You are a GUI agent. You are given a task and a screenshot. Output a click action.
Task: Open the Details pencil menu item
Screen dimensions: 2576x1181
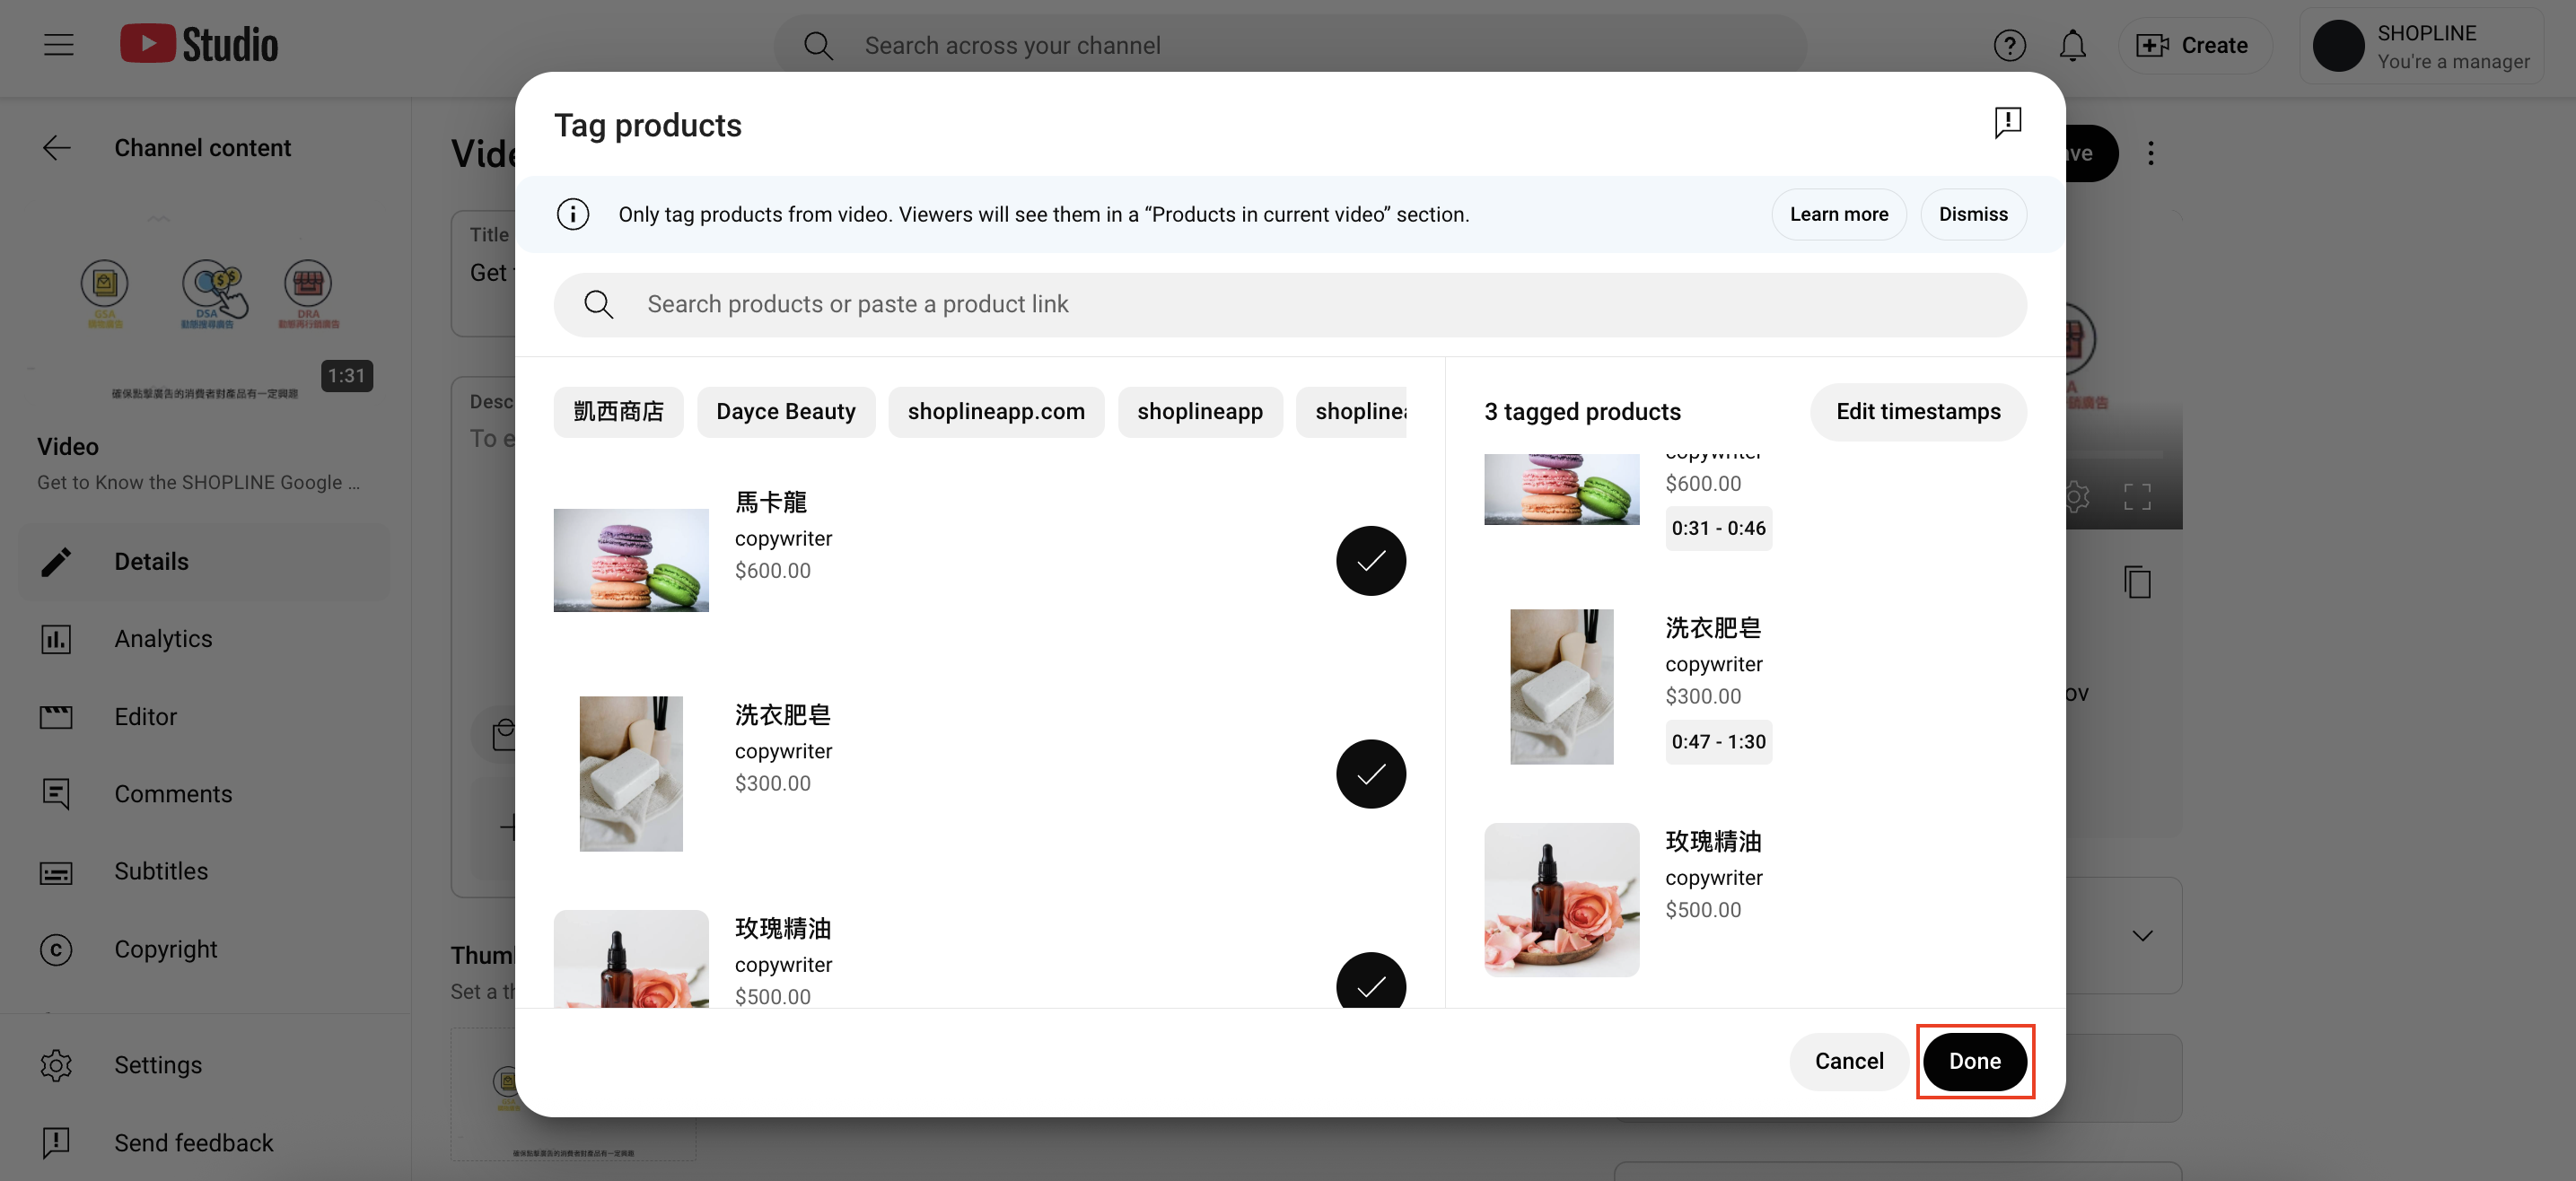[204, 562]
